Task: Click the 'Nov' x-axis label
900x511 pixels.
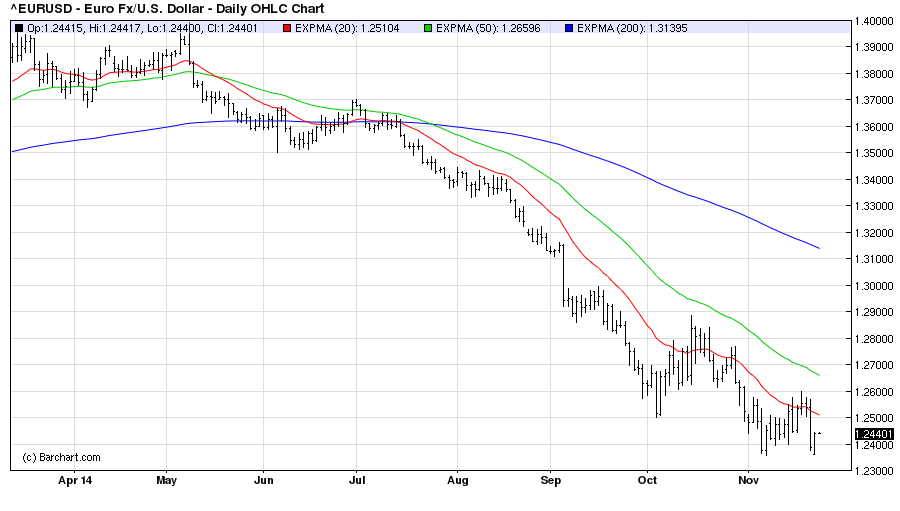Action: [748, 480]
